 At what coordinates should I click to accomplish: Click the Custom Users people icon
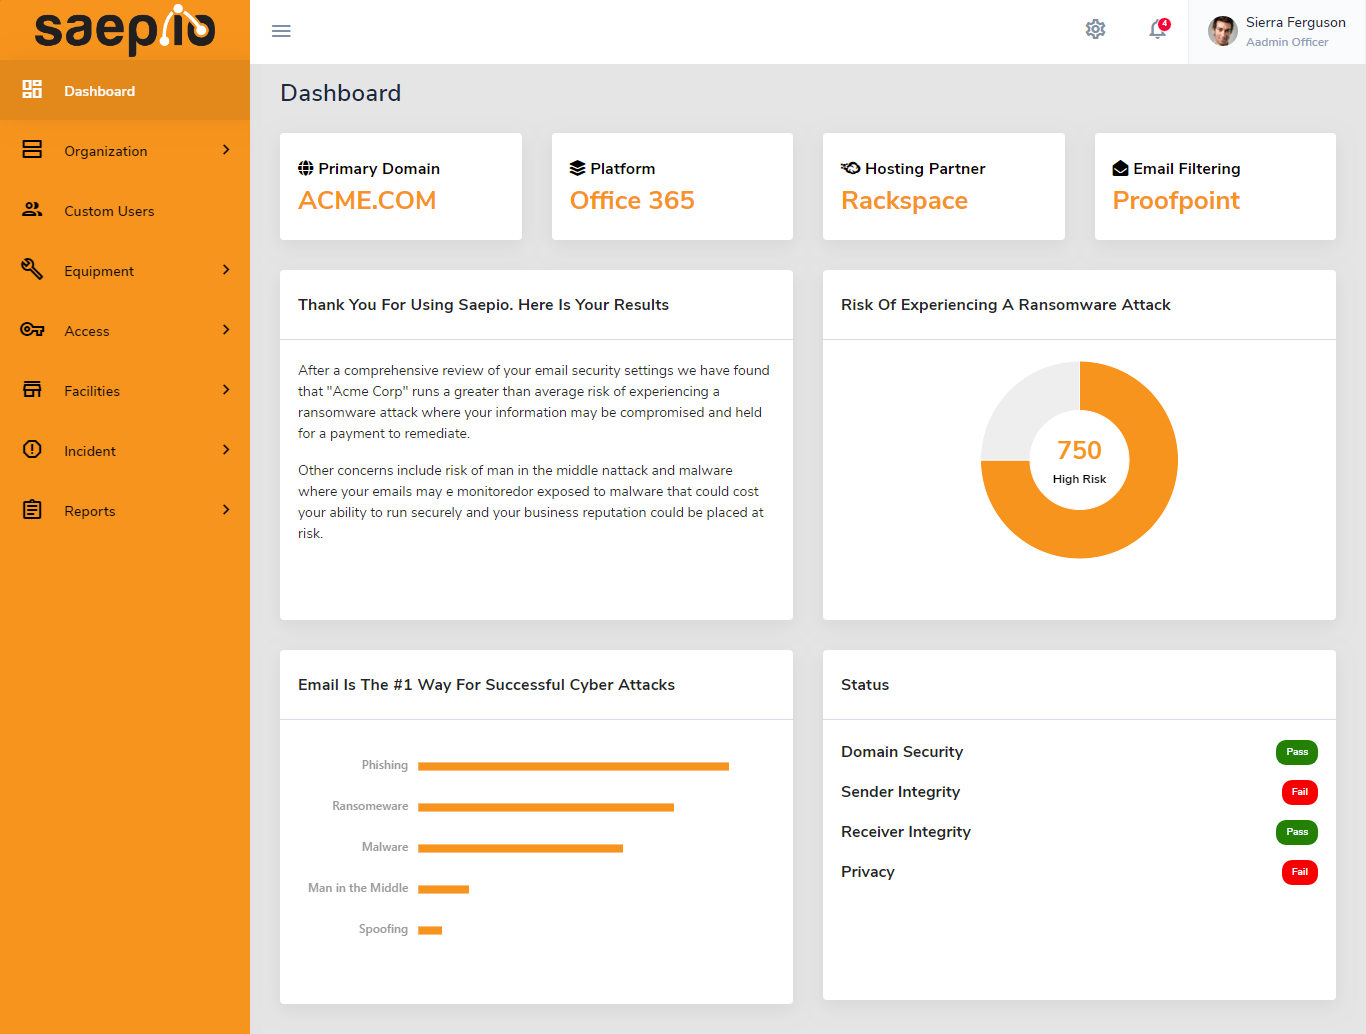(x=32, y=210)
